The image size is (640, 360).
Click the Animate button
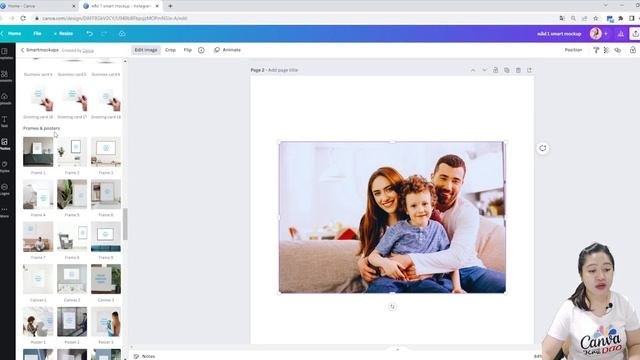(x=227, y=50)
